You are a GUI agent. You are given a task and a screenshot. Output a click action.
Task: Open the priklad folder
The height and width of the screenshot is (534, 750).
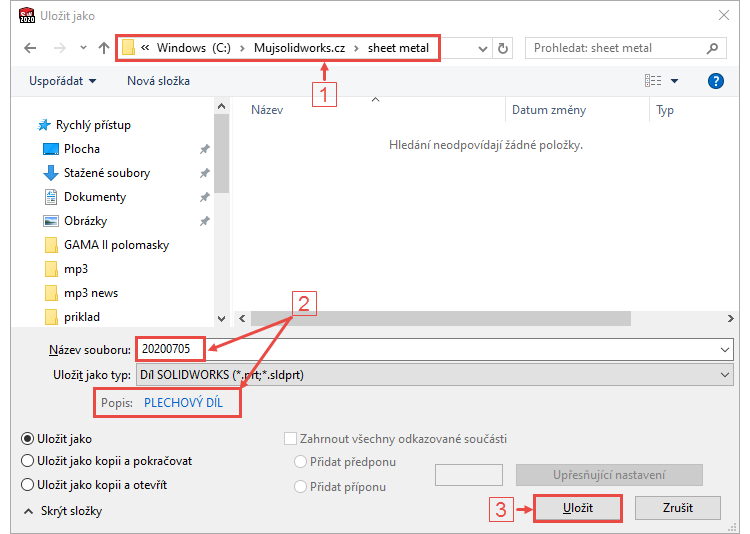(72, 317)
